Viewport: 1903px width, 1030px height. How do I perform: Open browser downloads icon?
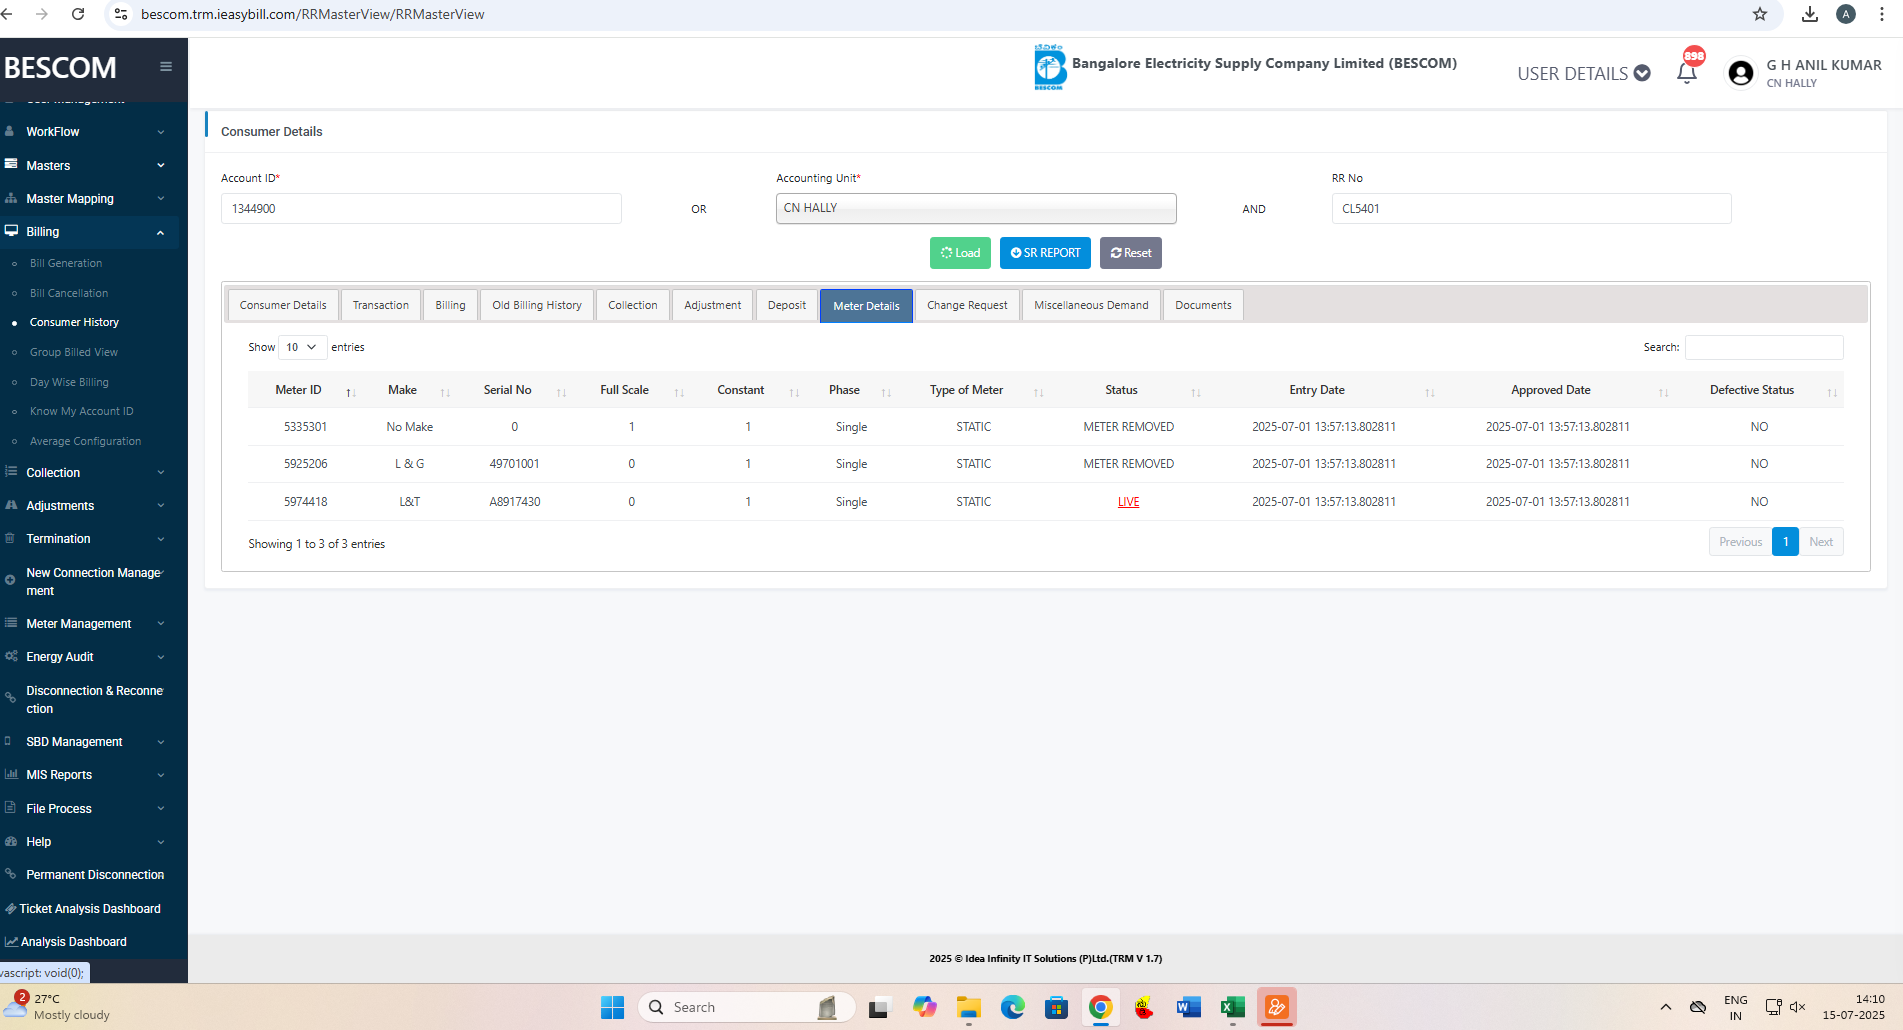(1810, 14)
